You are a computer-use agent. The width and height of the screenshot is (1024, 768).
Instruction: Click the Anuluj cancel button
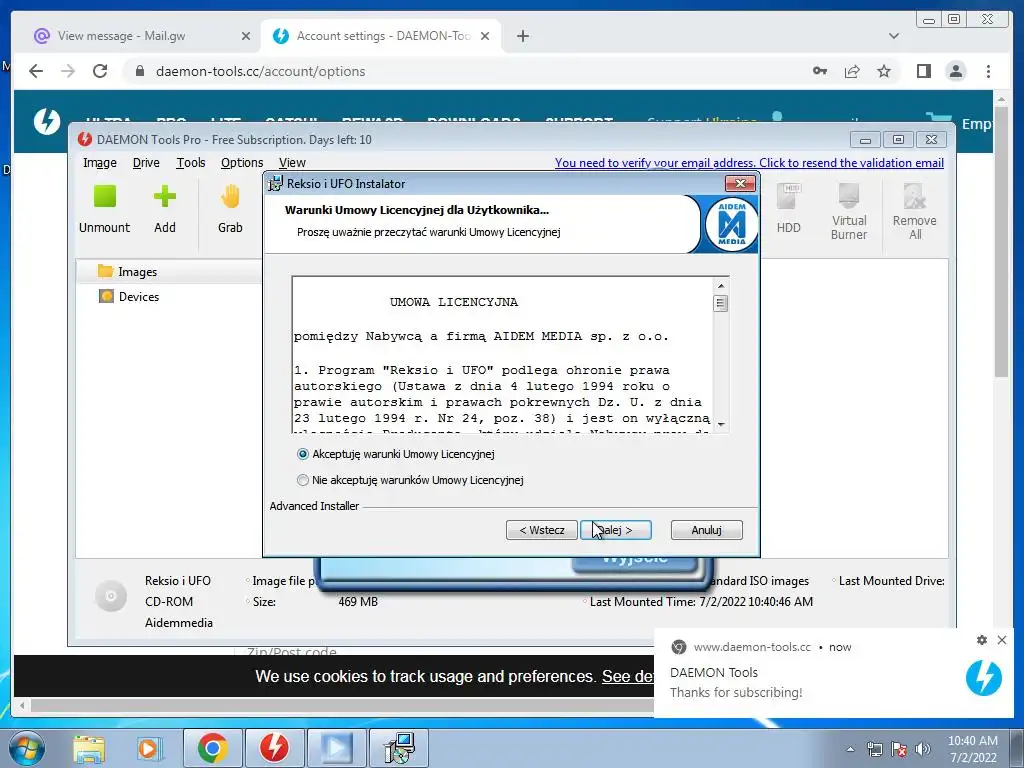(x=707, y=530)
